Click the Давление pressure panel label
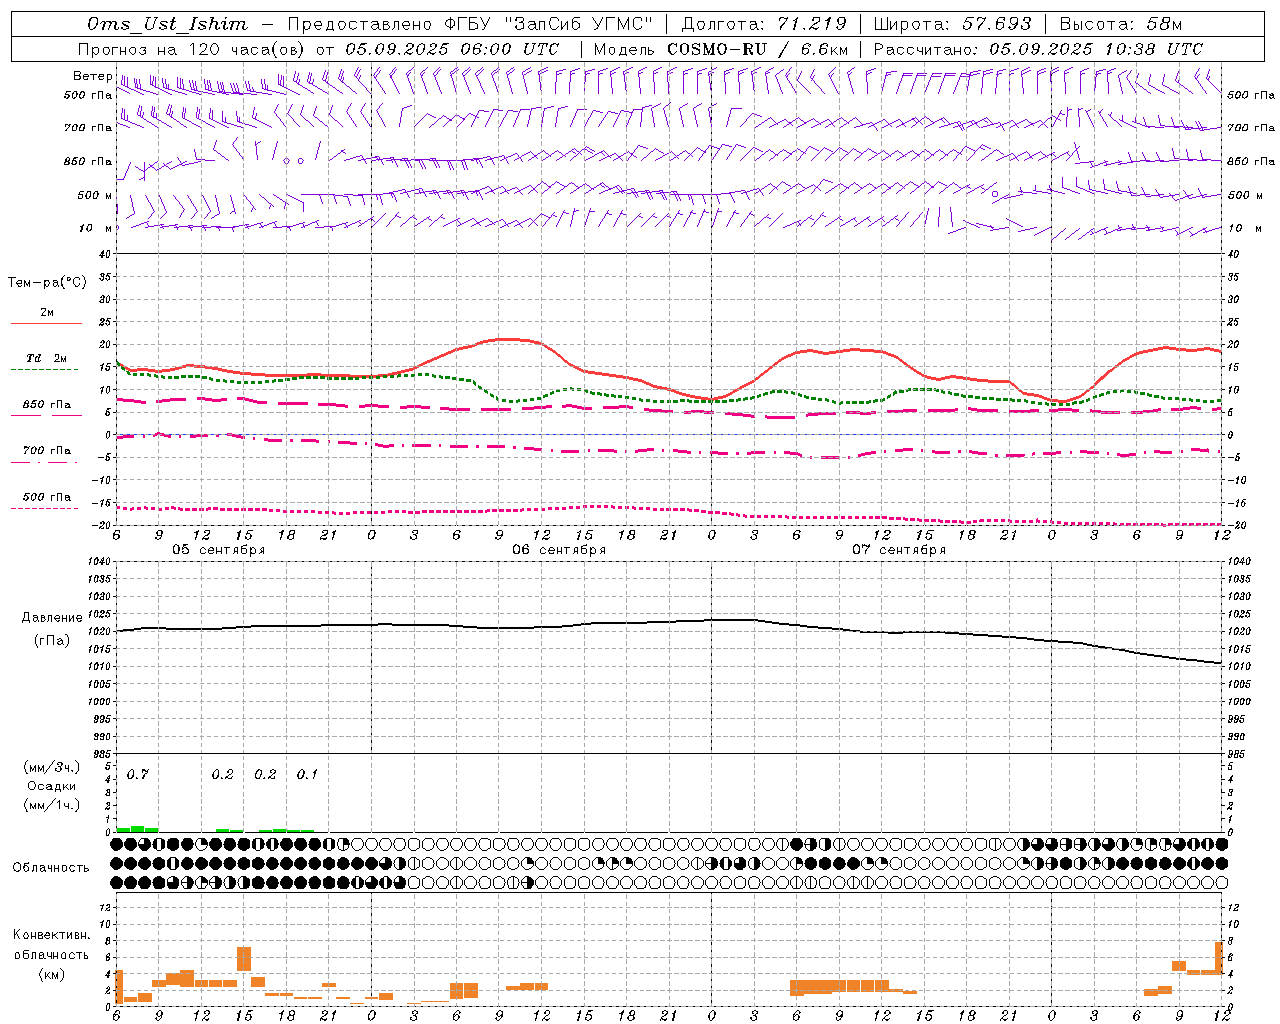The image size is (1280, 1024). 52,618
